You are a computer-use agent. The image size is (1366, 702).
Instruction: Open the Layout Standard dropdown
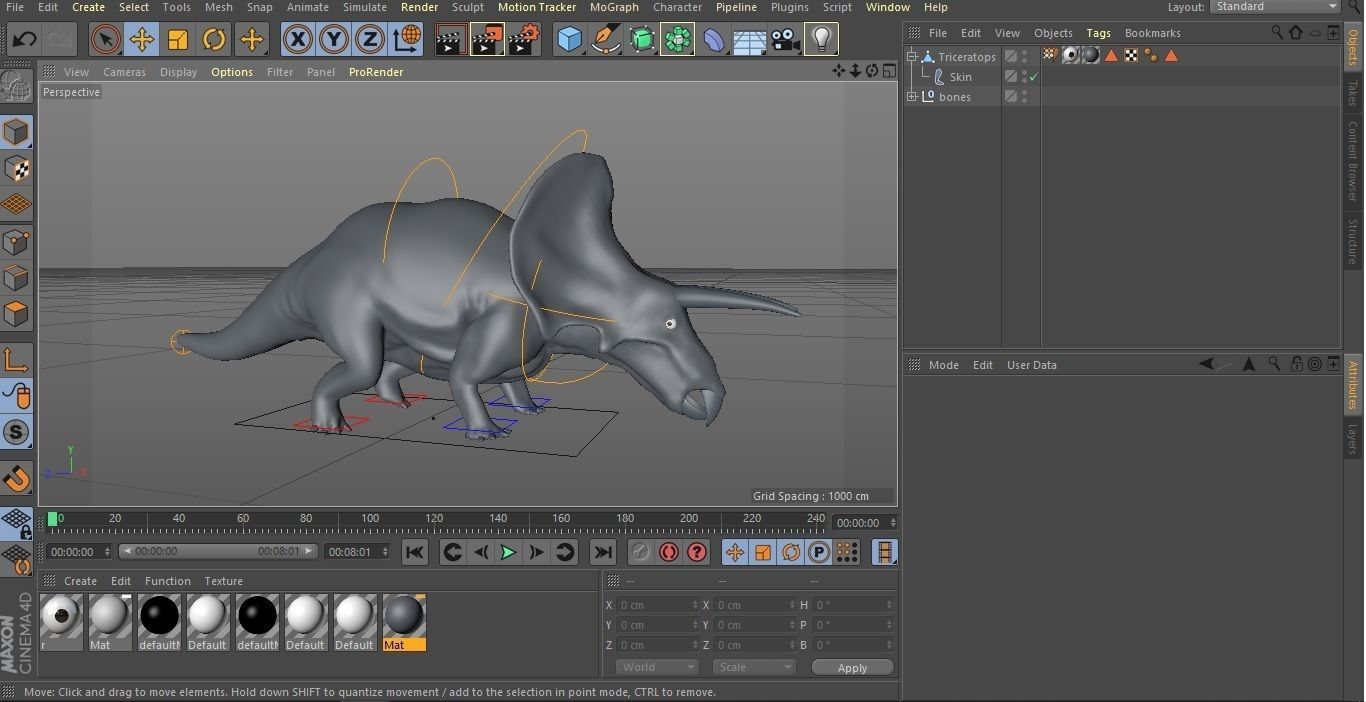[1275, 7]
